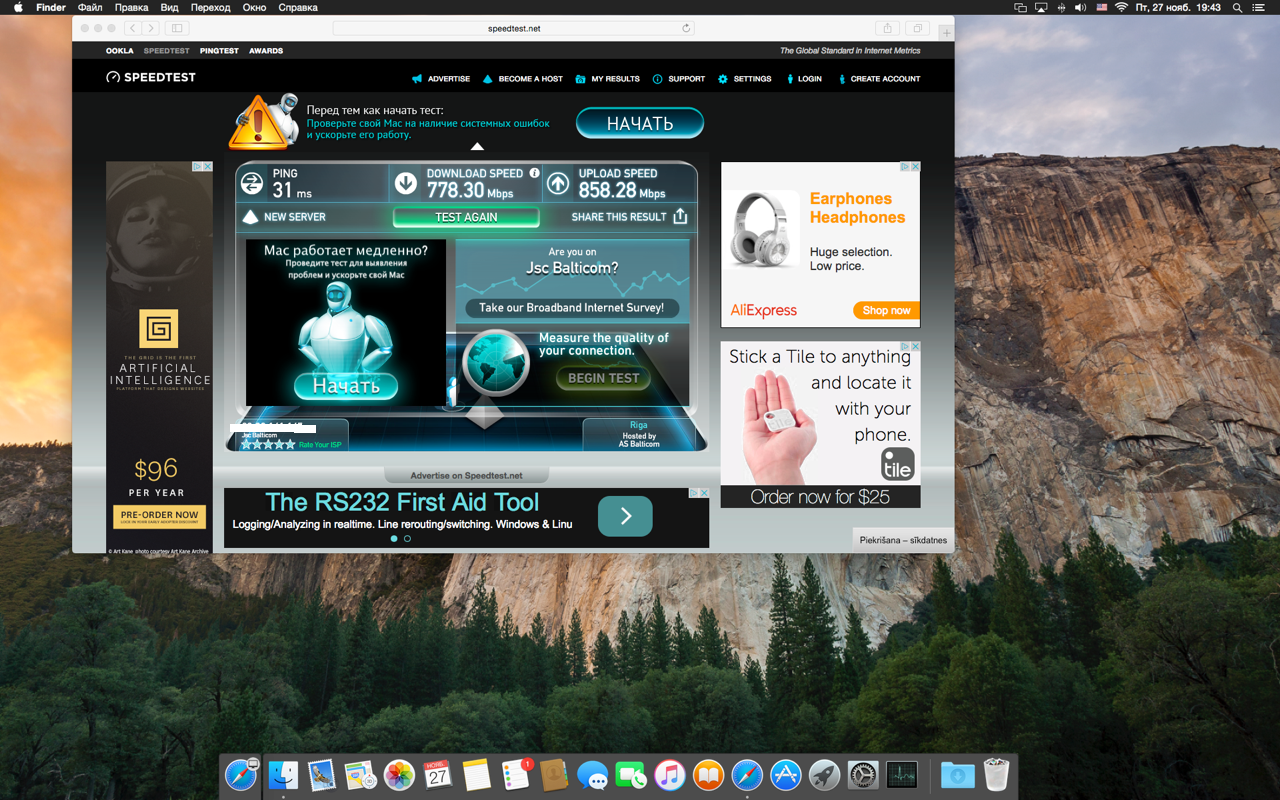Click the Tile logo in the ad

point(897,463)
